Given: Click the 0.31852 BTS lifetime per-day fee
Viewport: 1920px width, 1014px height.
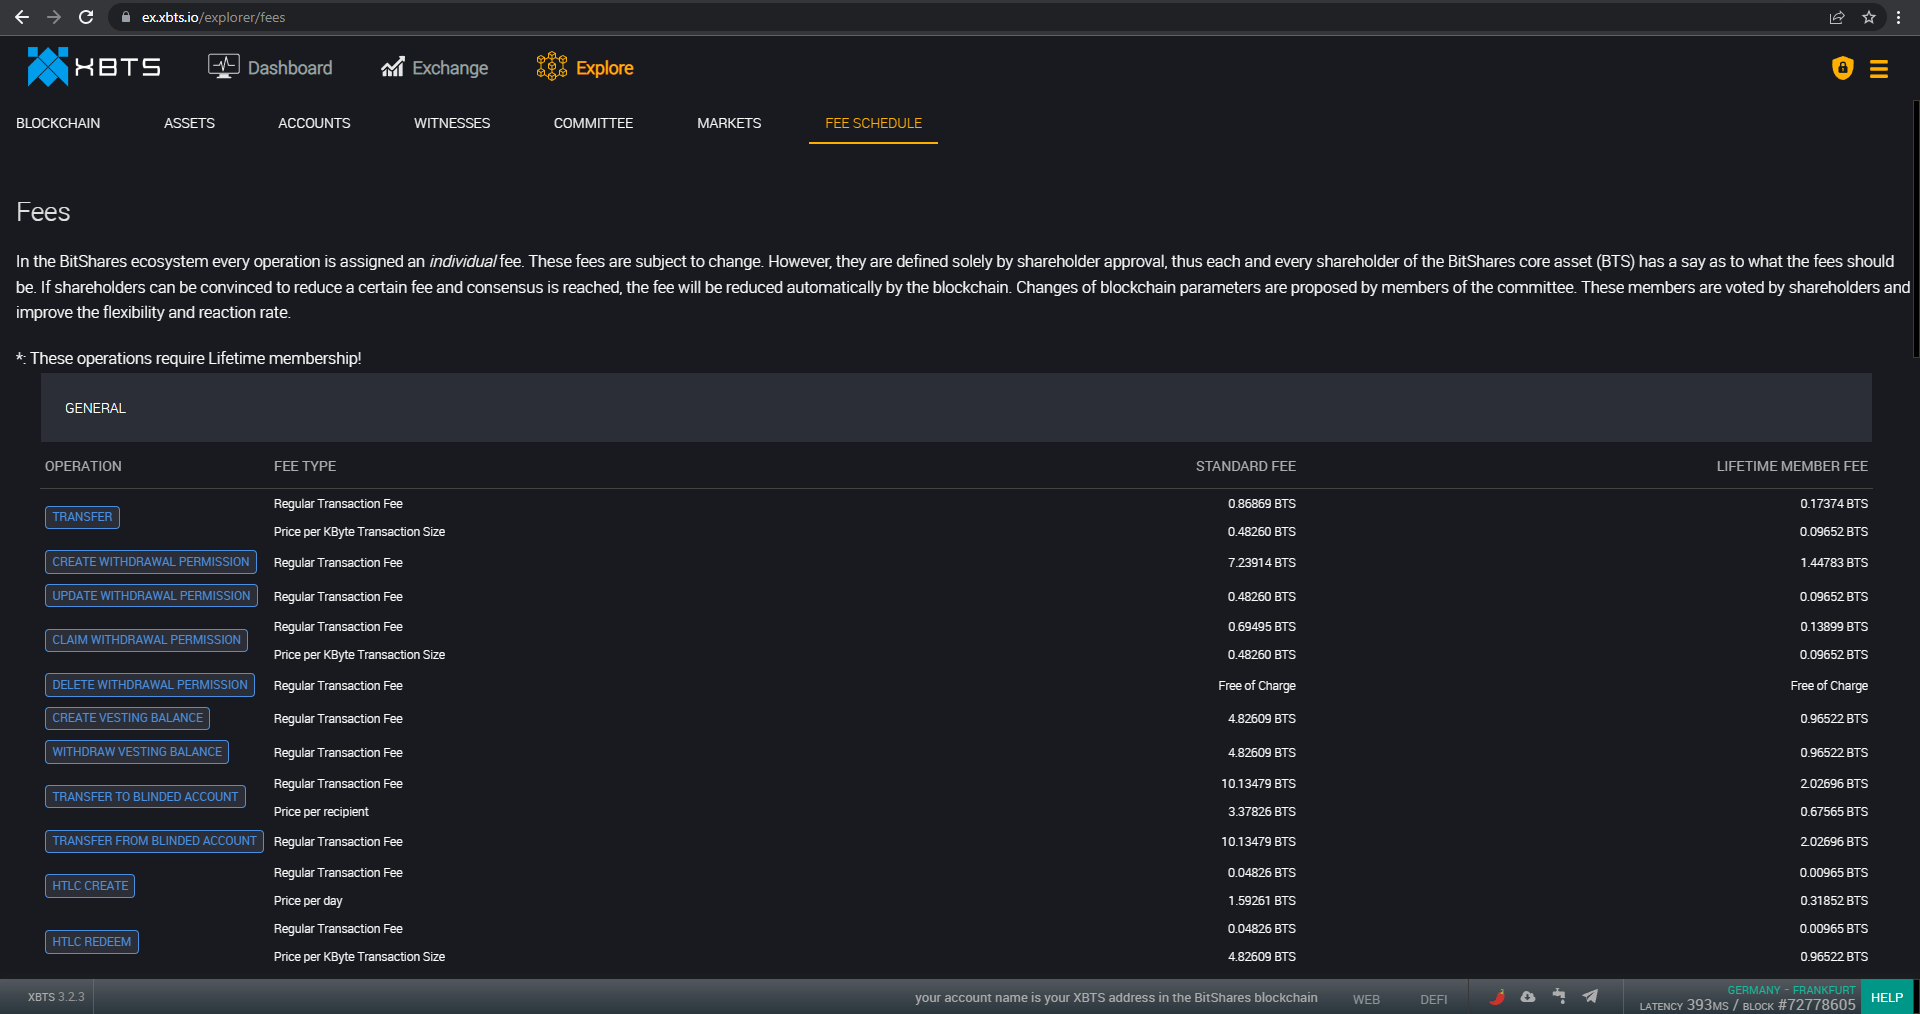Looking at the screenshot, I should tap(1834, 901).
